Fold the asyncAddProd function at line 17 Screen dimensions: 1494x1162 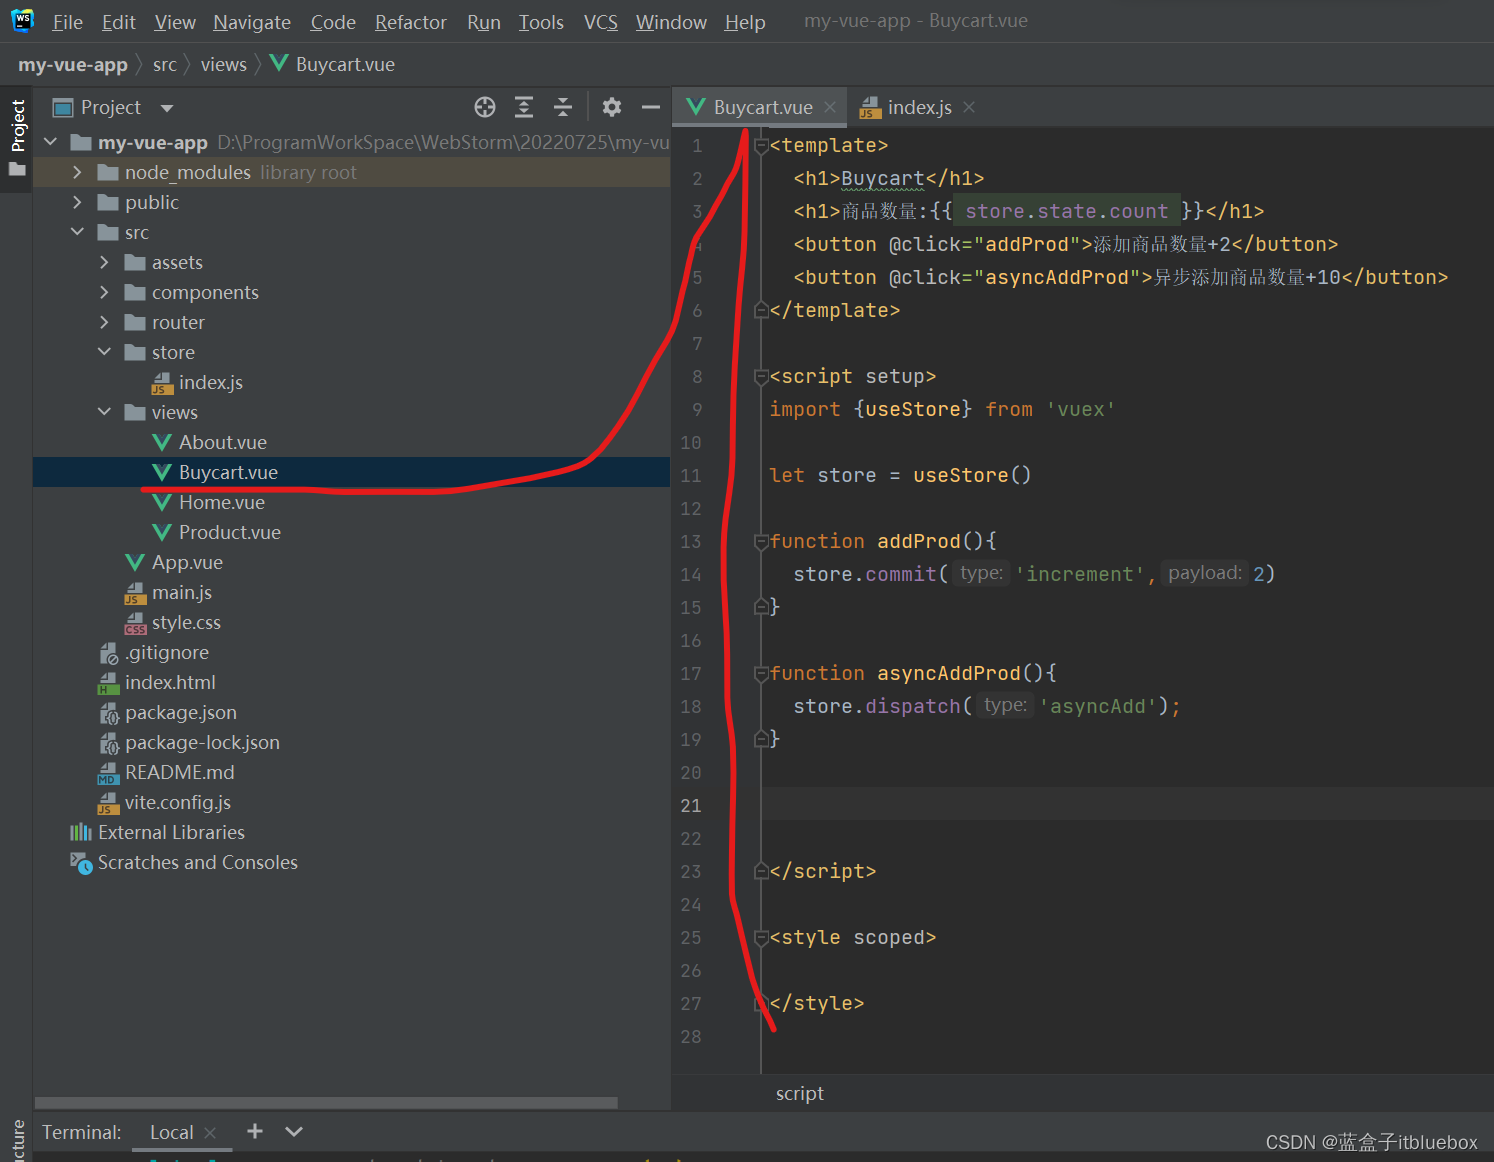pyautogui.click(x=761, y=674)
